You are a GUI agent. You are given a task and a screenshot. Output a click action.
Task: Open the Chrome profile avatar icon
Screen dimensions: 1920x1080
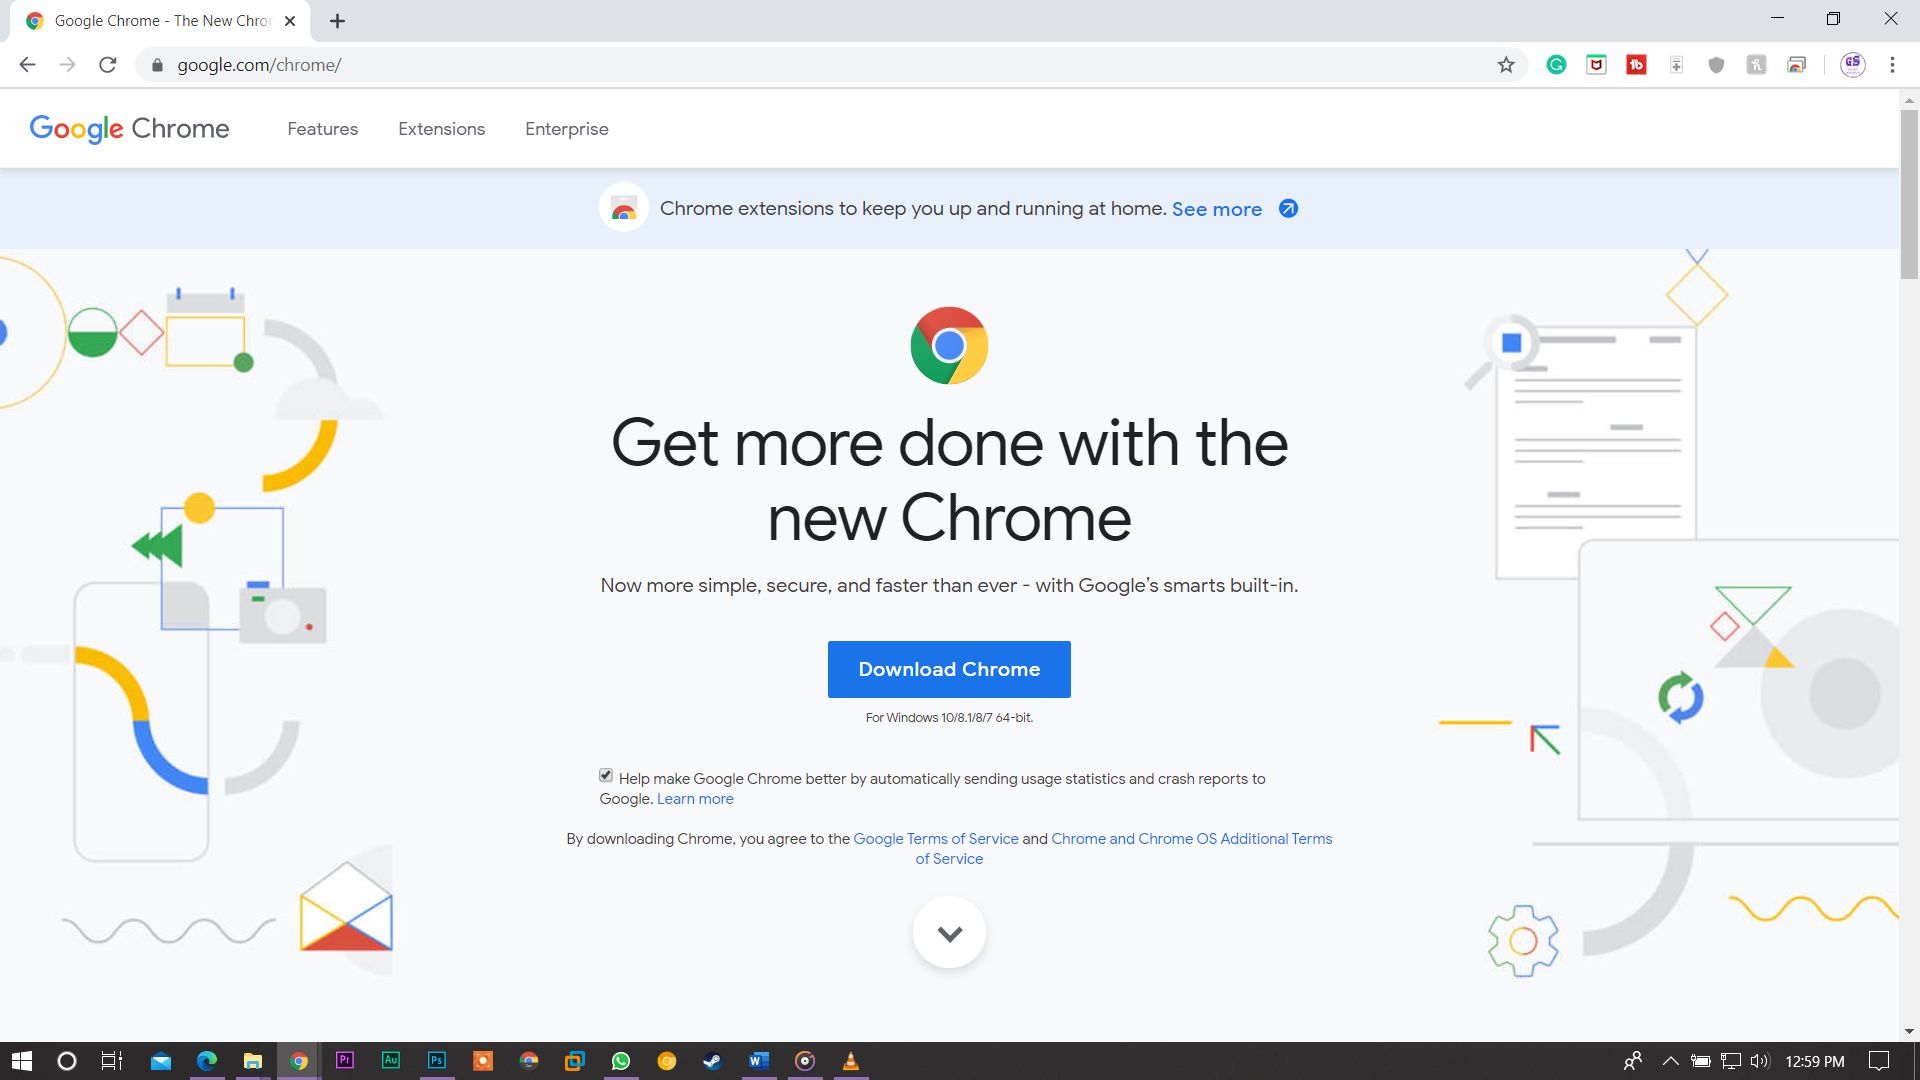tap(1853, 65)
